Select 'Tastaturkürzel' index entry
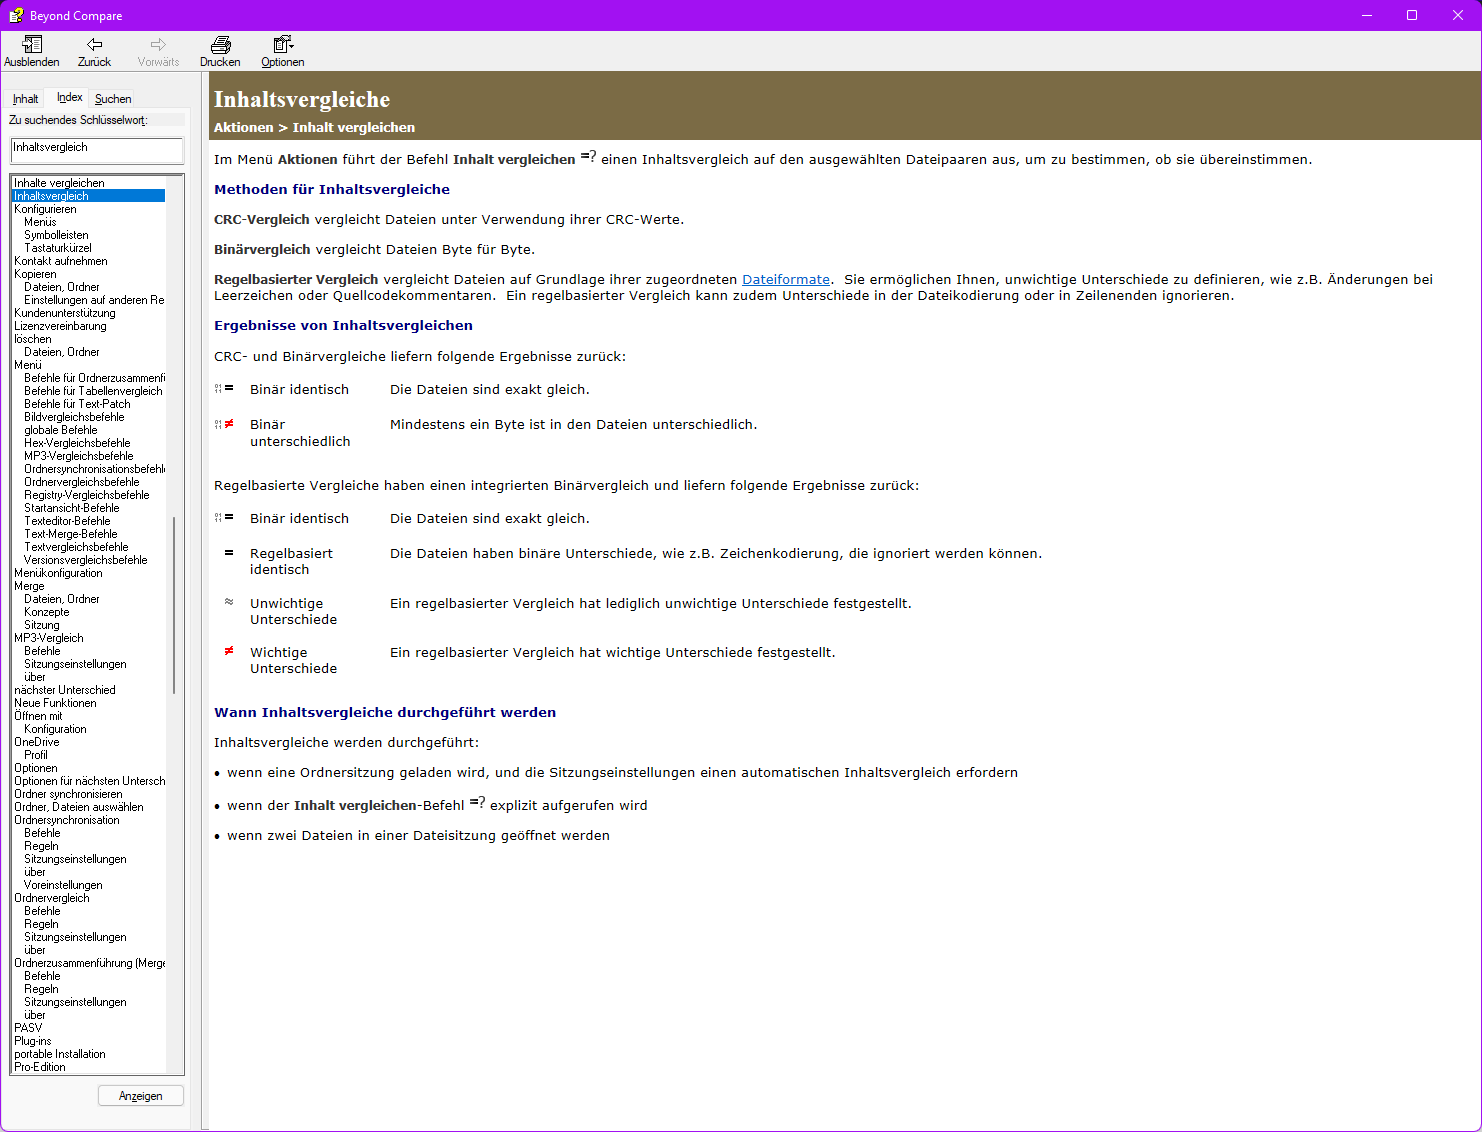 [58, 248]
